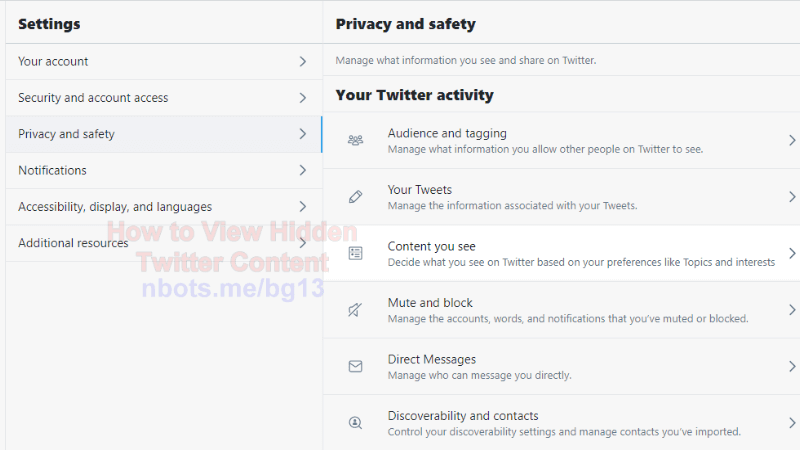
Task: Open the Content you see arrow
Action: click(792, 254)
